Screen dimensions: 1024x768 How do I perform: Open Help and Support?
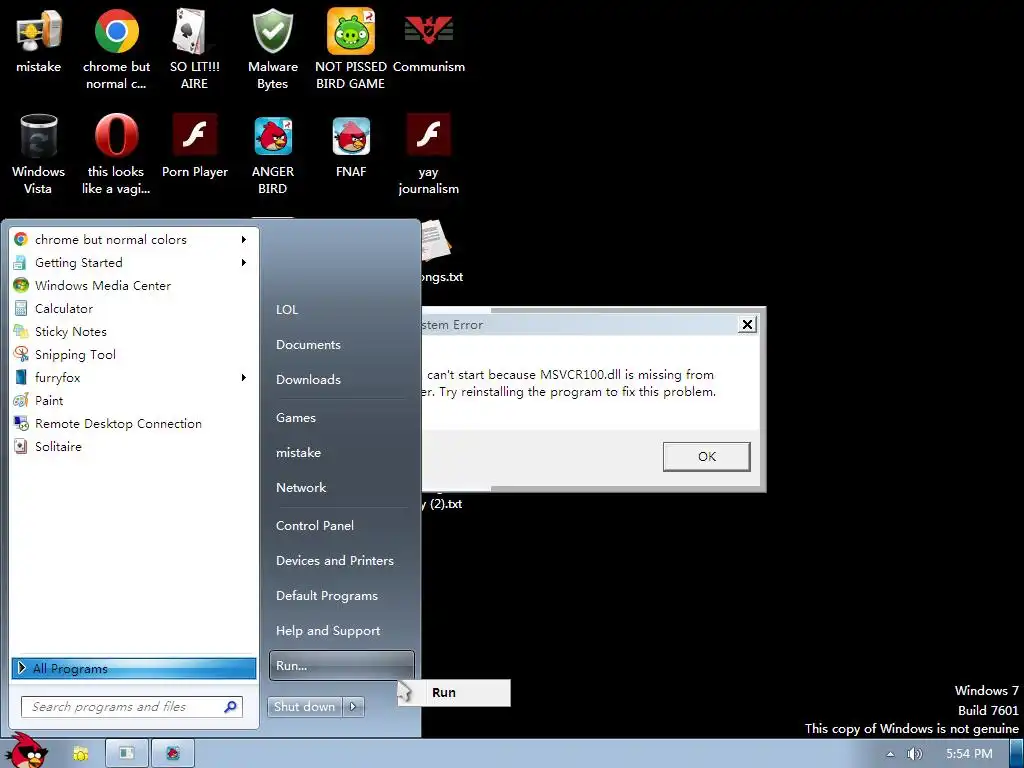(x=328, y=631)
